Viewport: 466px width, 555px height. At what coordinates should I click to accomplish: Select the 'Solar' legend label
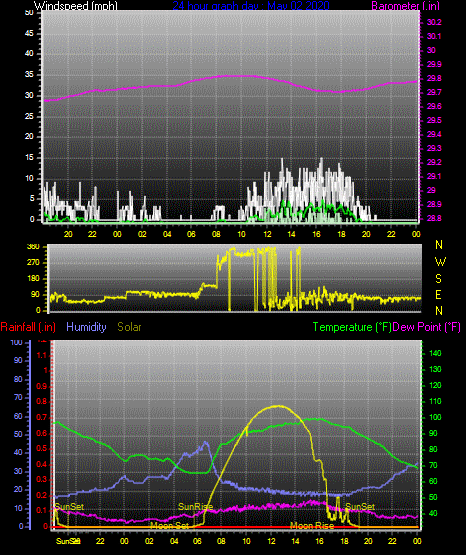tap(129, 327)
